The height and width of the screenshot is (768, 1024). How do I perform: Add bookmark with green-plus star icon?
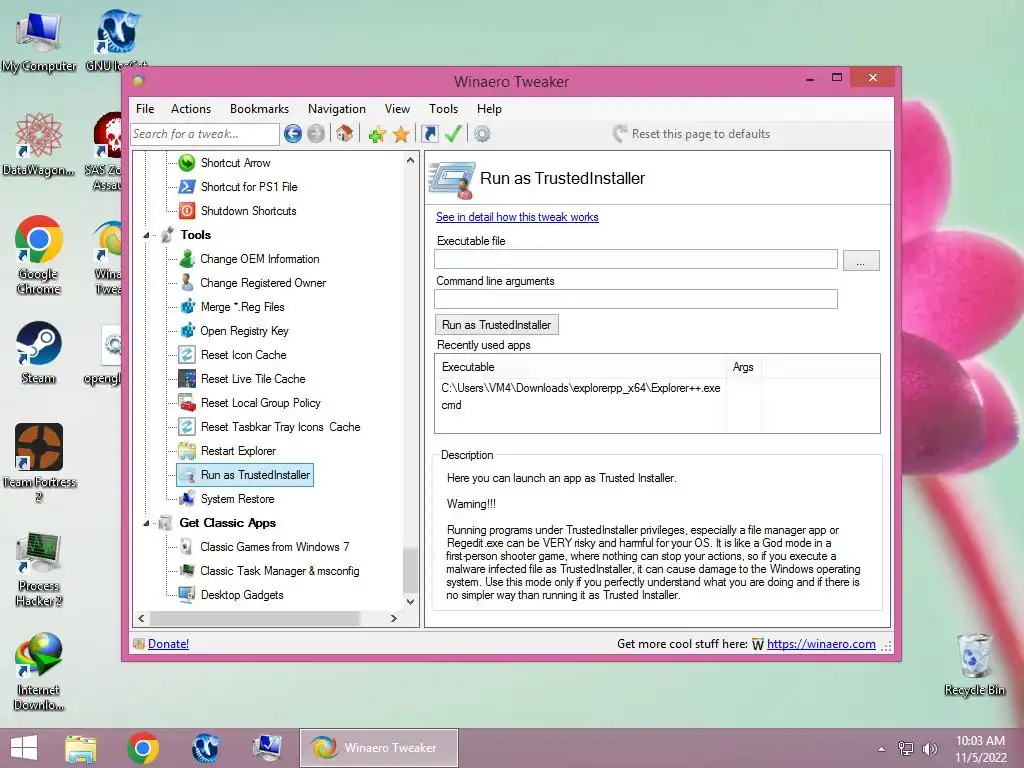pyautogui.click(x=377, y=135)
